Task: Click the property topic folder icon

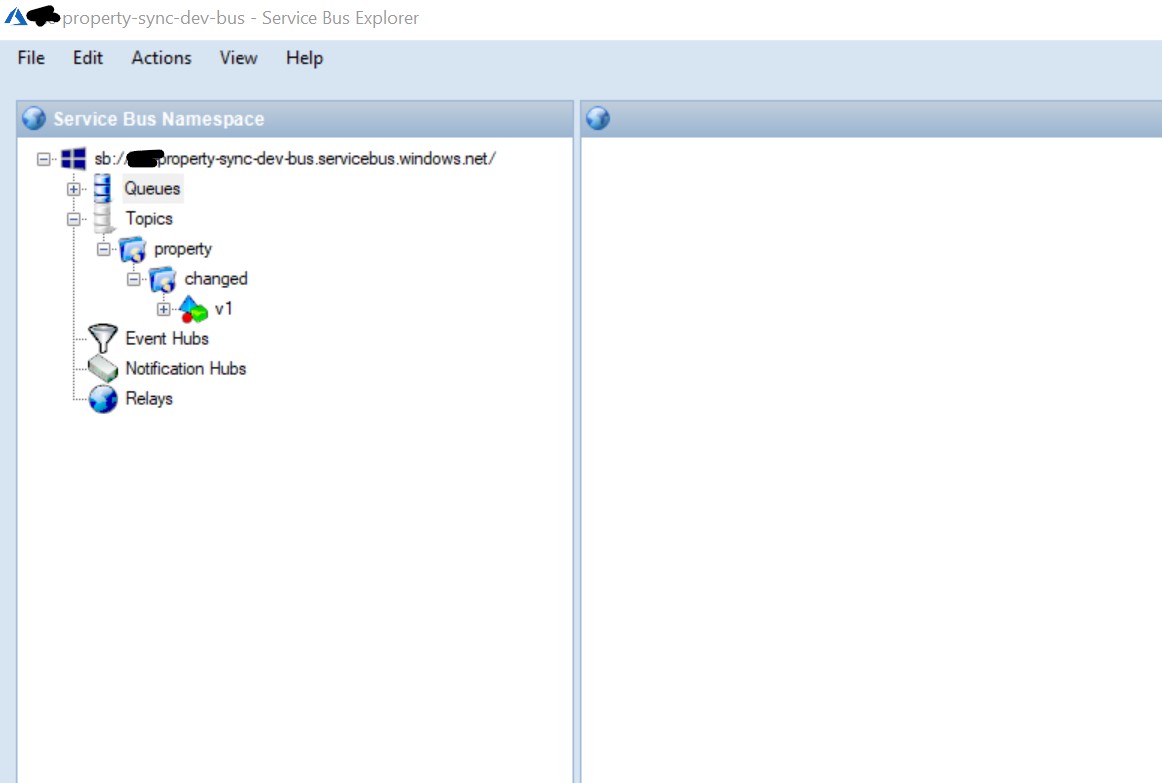Action: point(132,249)
